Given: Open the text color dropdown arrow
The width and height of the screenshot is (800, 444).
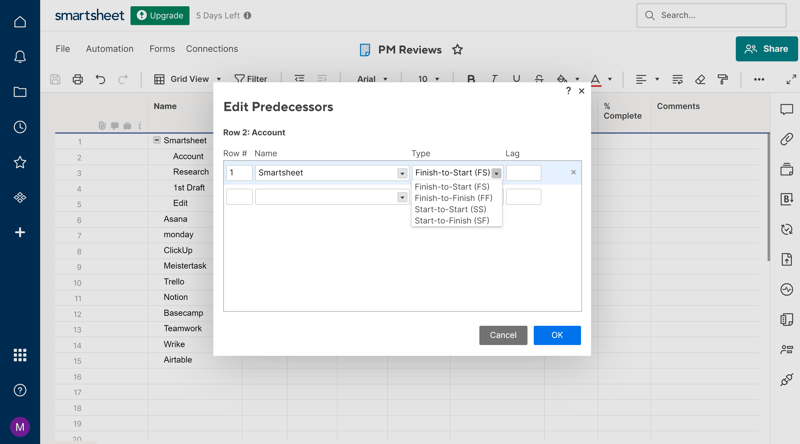Looking at the screenshot, I should click(610, 79).
